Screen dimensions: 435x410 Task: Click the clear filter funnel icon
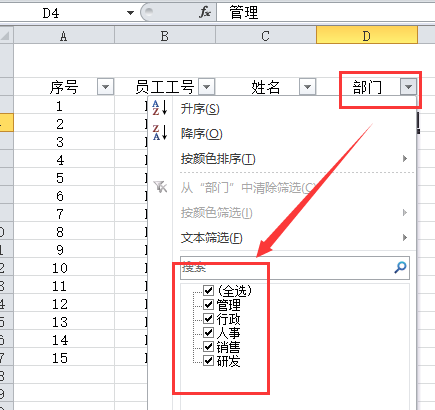click(160, 187)
